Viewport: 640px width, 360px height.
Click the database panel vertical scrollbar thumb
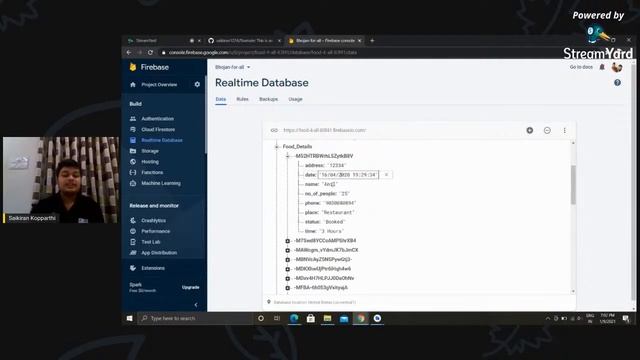(573, 184)
